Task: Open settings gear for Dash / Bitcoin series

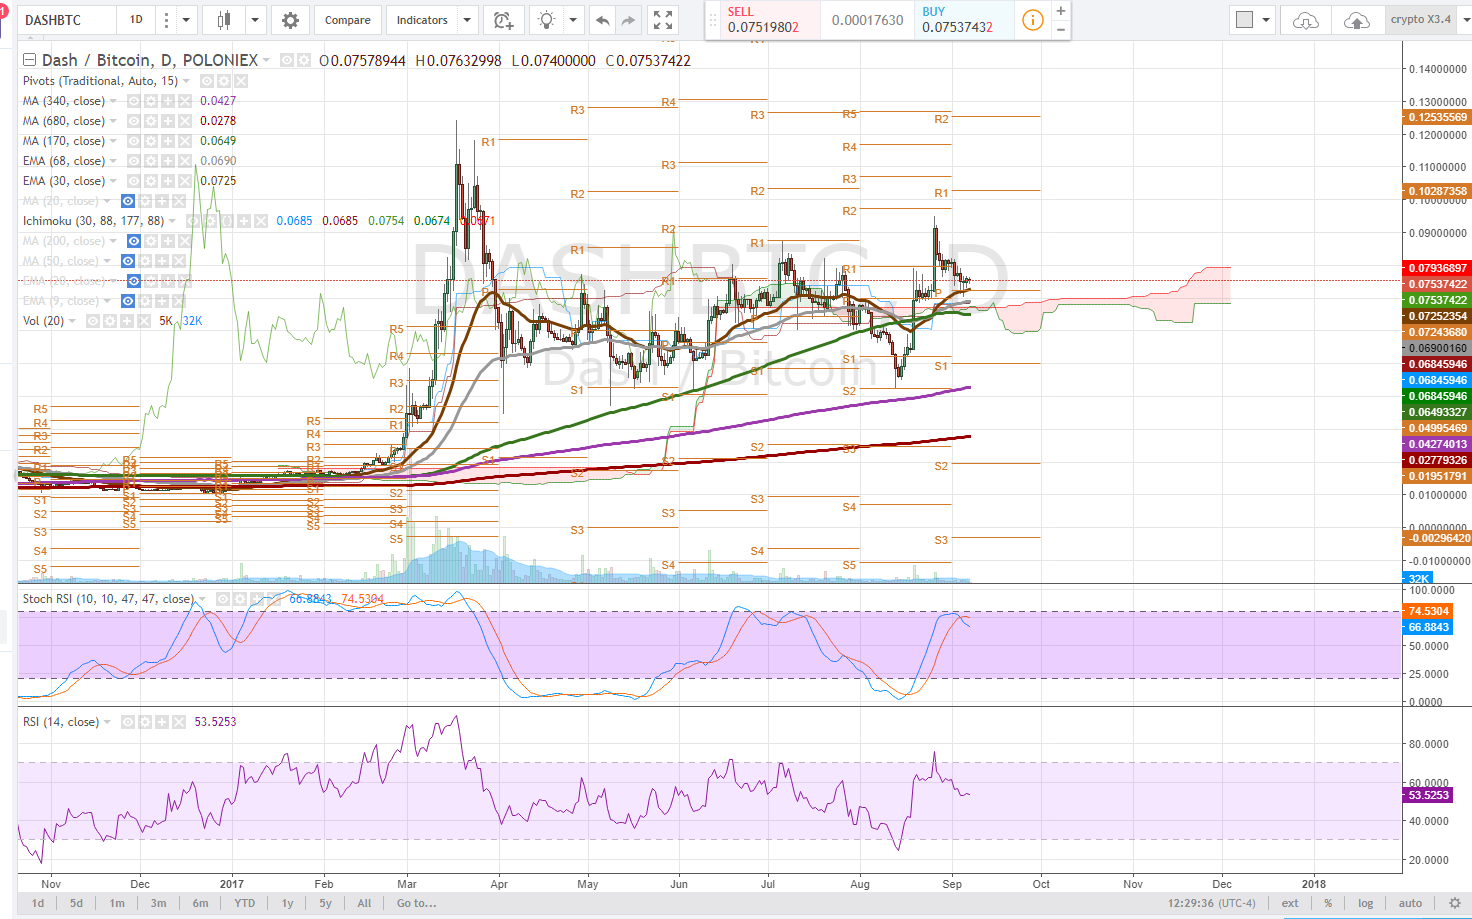Action: point(304,61)
